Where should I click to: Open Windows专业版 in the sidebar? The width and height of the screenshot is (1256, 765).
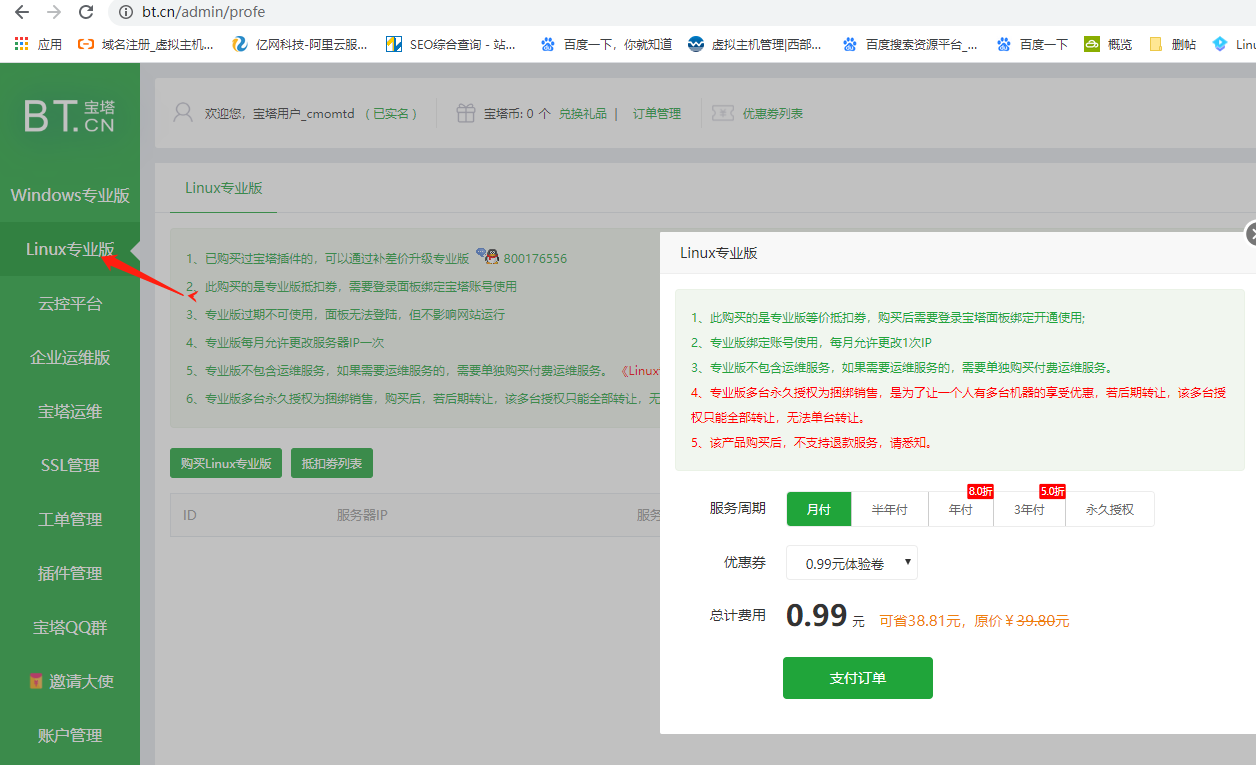pyautogui.click(x=70, y=195)
